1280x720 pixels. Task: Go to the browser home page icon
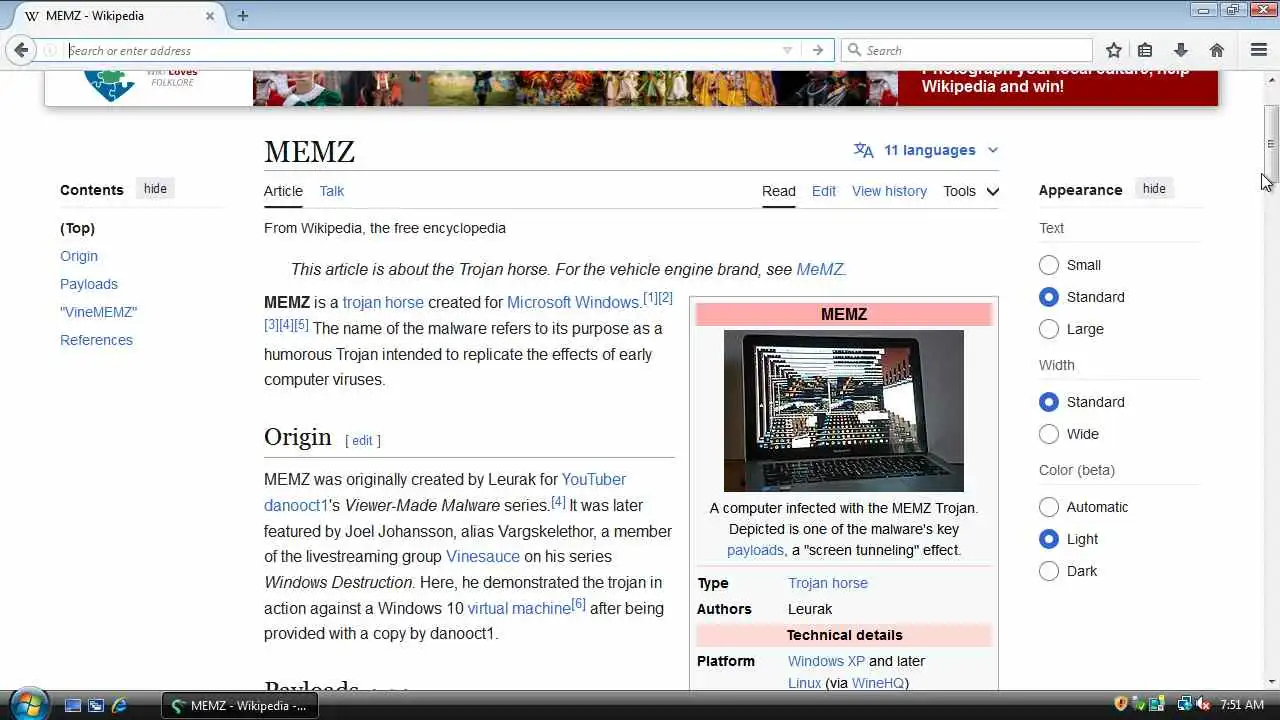[1217, 50]
